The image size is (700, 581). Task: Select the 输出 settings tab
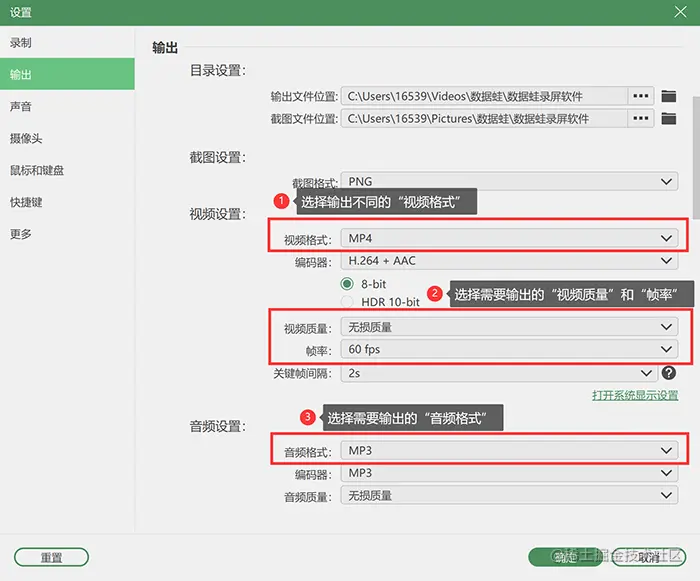point(67,74)
